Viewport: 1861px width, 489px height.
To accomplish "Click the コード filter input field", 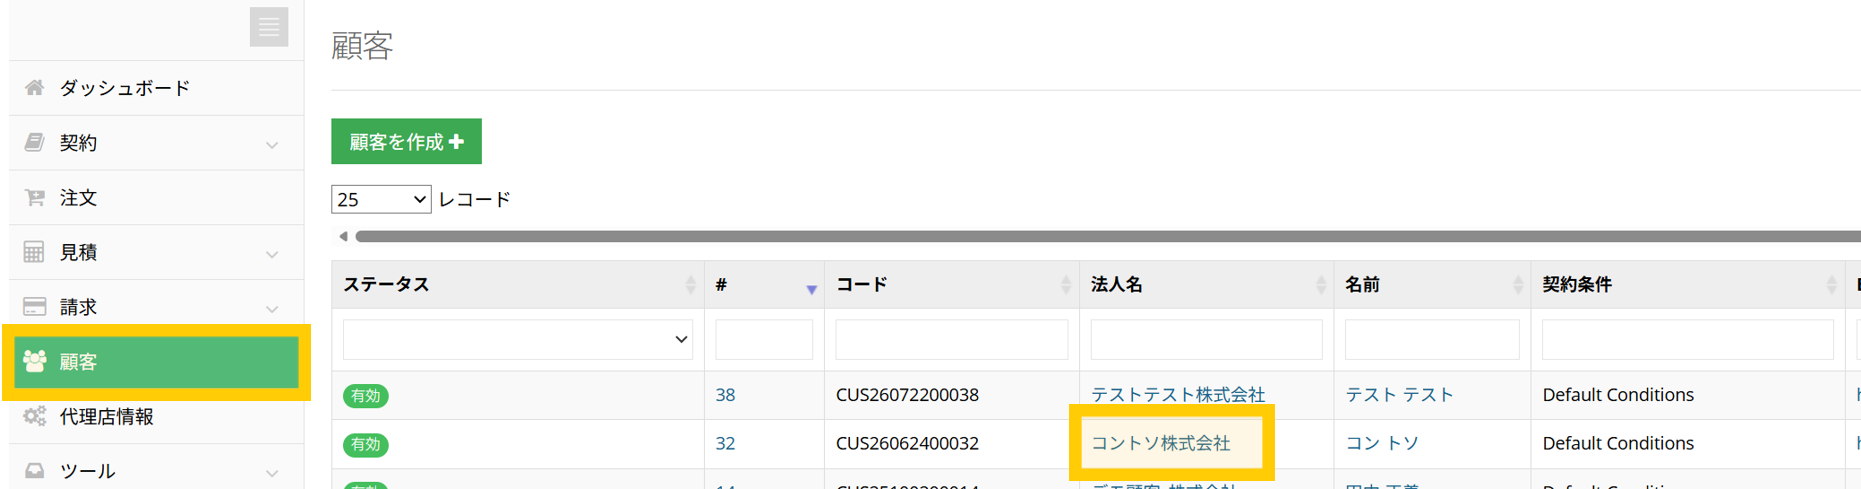I will [951, 339].
